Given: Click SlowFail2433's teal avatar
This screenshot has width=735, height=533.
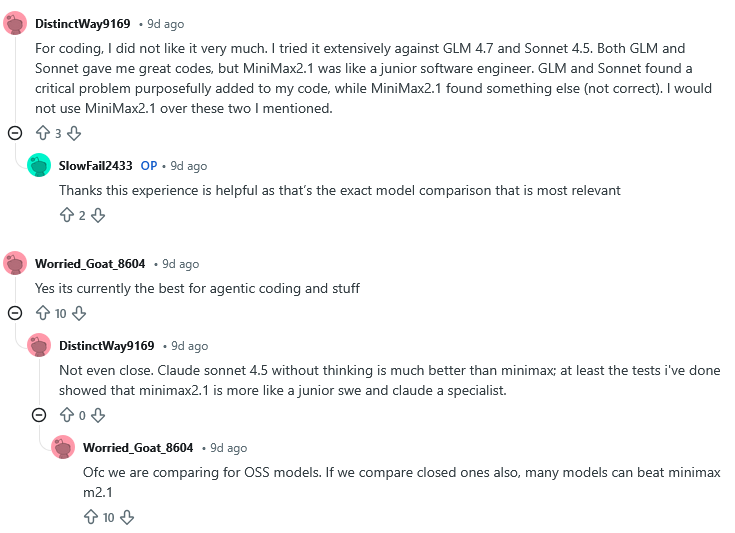Looking at the screenshot, I should click(x=39, y=166).
